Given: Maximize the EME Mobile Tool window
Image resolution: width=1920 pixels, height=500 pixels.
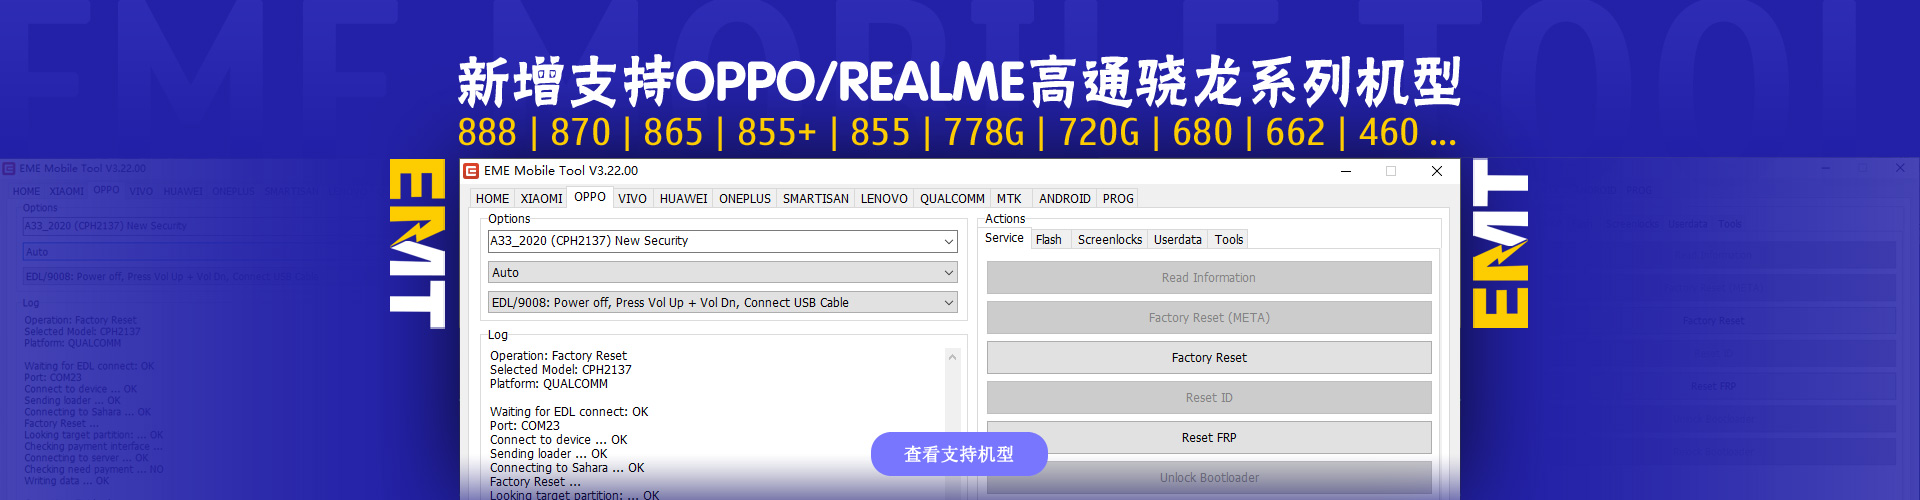Looking at the screenshot, I should (1391, 171).
